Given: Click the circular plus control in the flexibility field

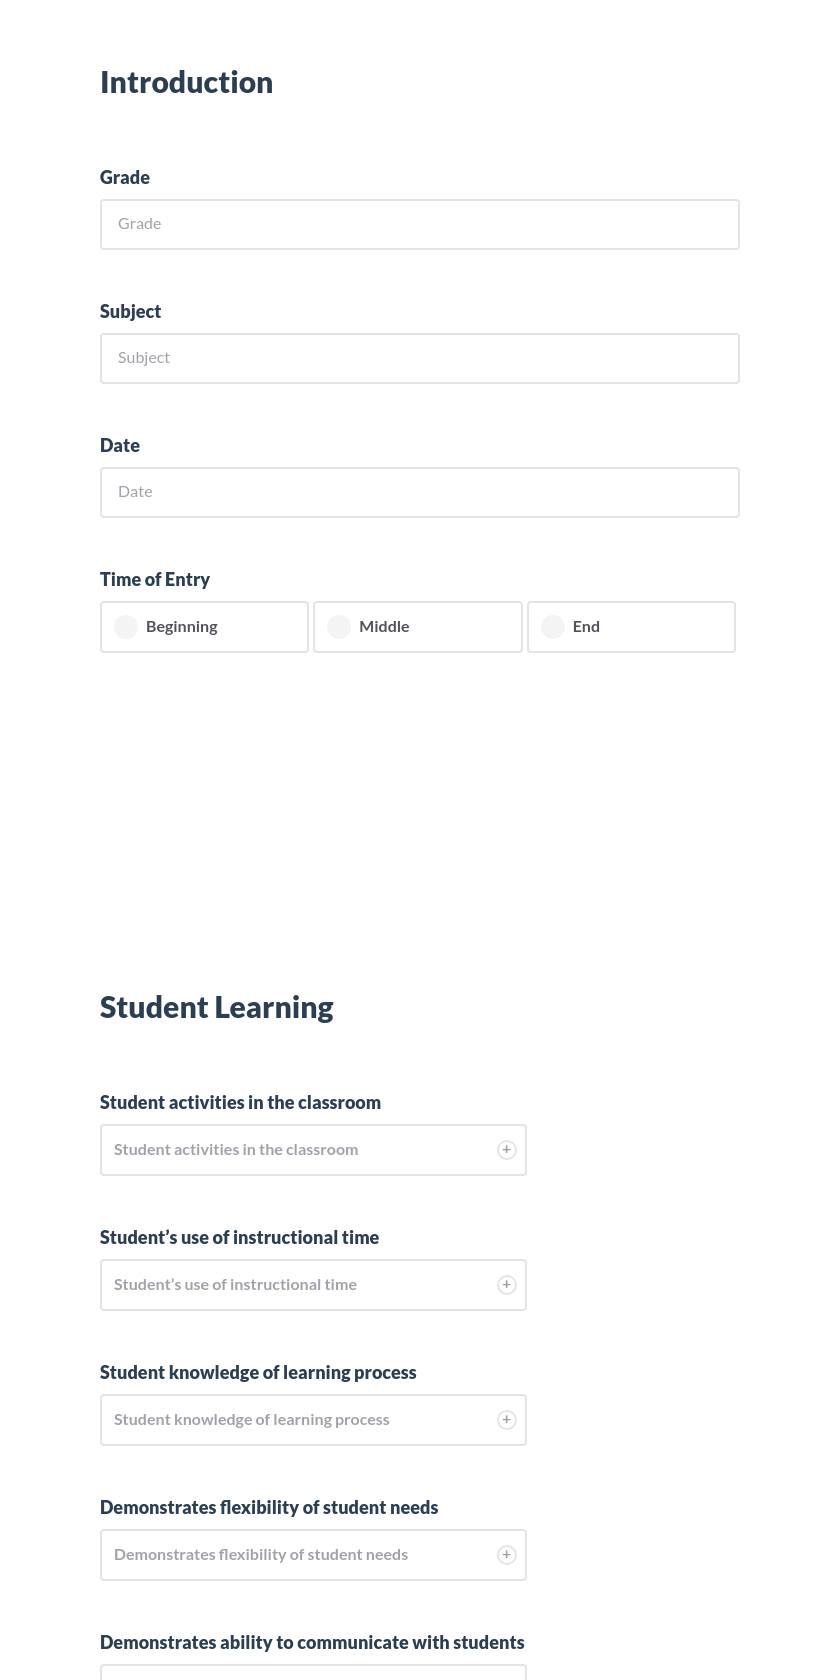Looking at the screenshot, I should [506, 1554].
